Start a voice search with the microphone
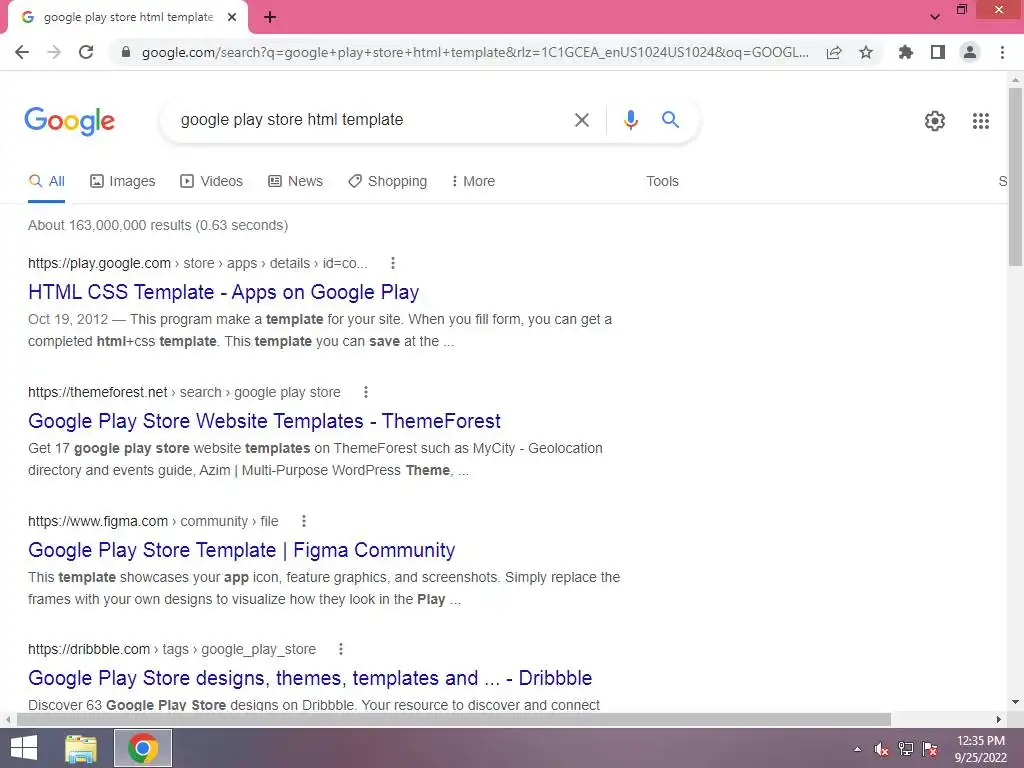The image size is (1024, 768). pos(630,120)
